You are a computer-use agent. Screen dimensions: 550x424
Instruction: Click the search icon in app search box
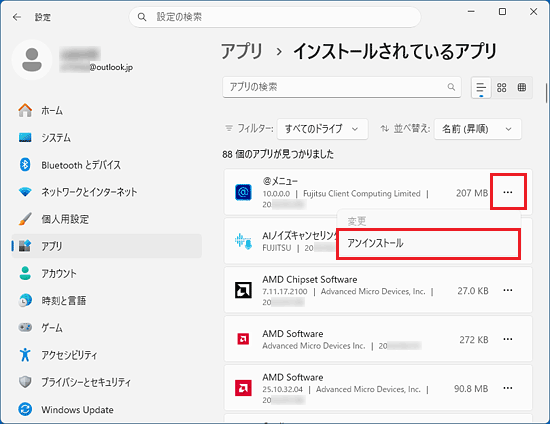point(451,87)
